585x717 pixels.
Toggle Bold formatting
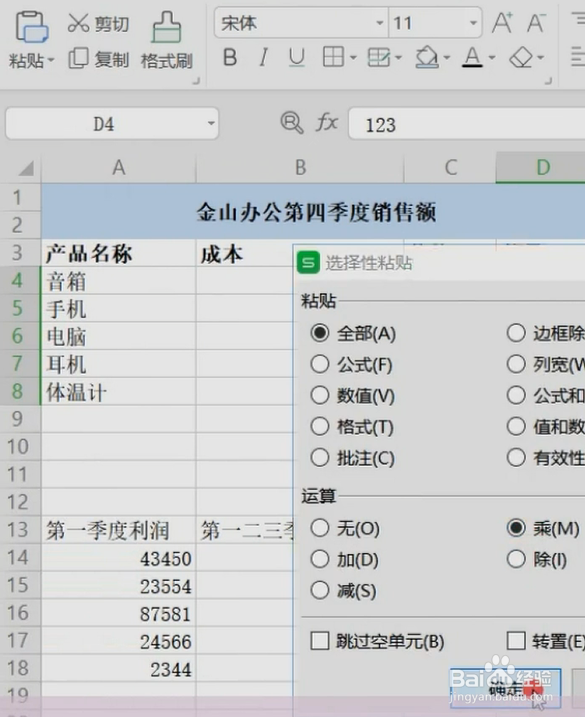pos(230,58)
